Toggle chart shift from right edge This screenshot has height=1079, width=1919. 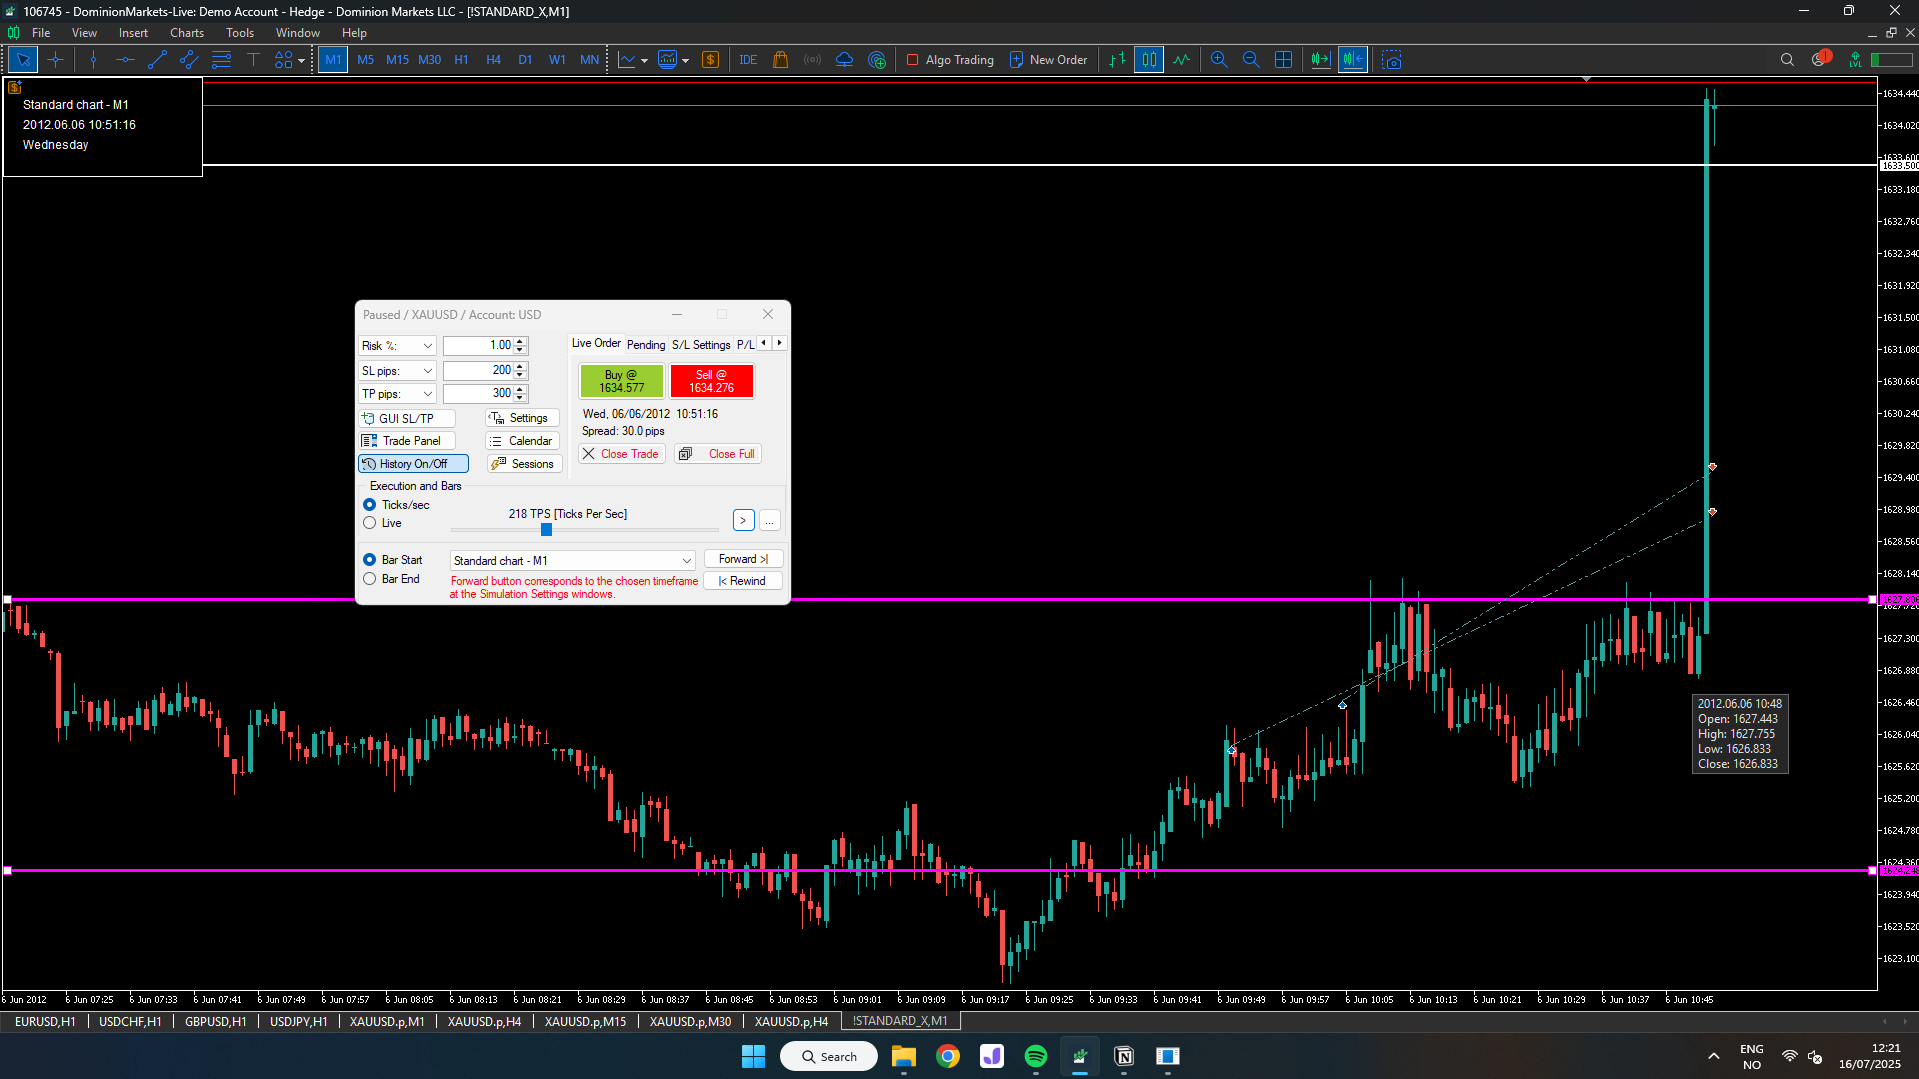tap(1353, 60)
